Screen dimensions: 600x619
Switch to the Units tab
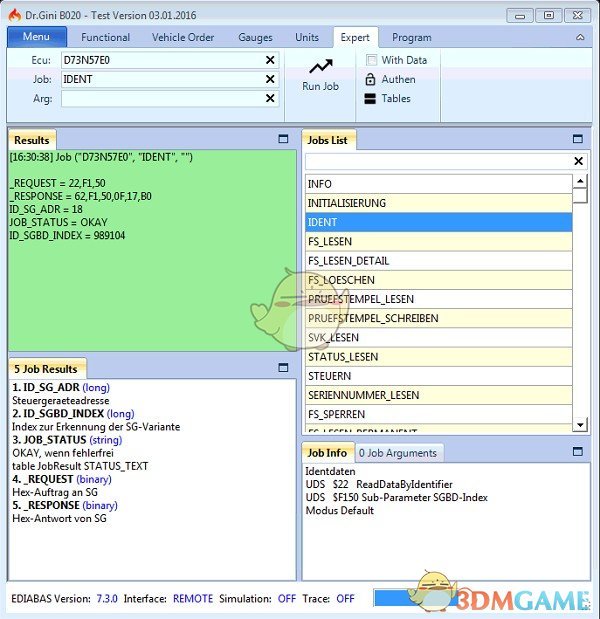[307, 37]
